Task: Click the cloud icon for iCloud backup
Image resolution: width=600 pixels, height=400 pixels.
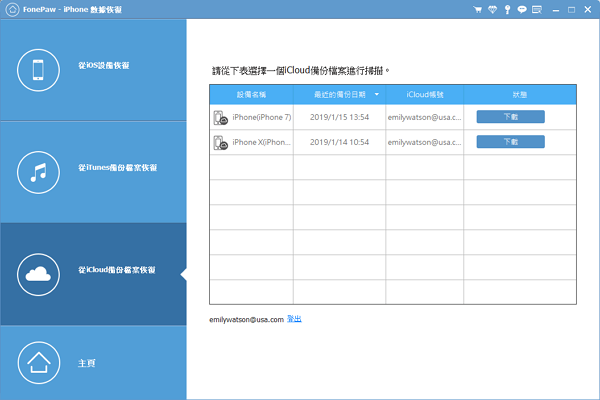Action: tap(38, 274)
